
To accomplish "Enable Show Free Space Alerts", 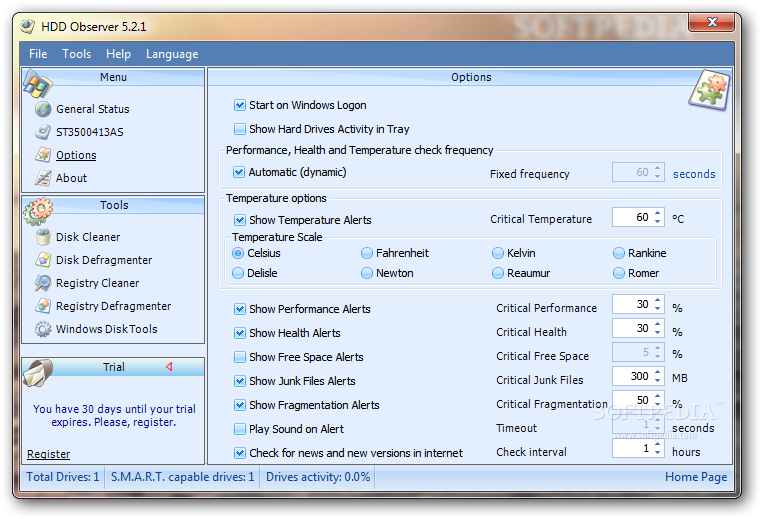I will point(240,357).
